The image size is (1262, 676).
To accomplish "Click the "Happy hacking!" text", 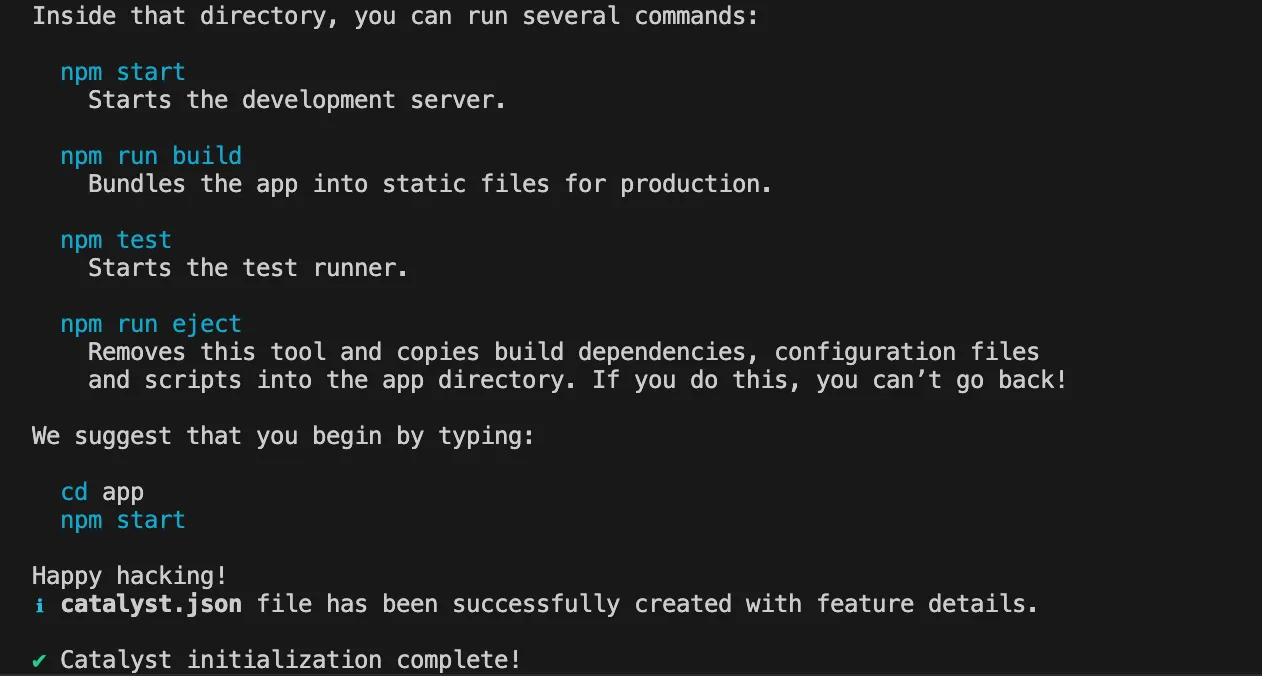I will [129, 576].
